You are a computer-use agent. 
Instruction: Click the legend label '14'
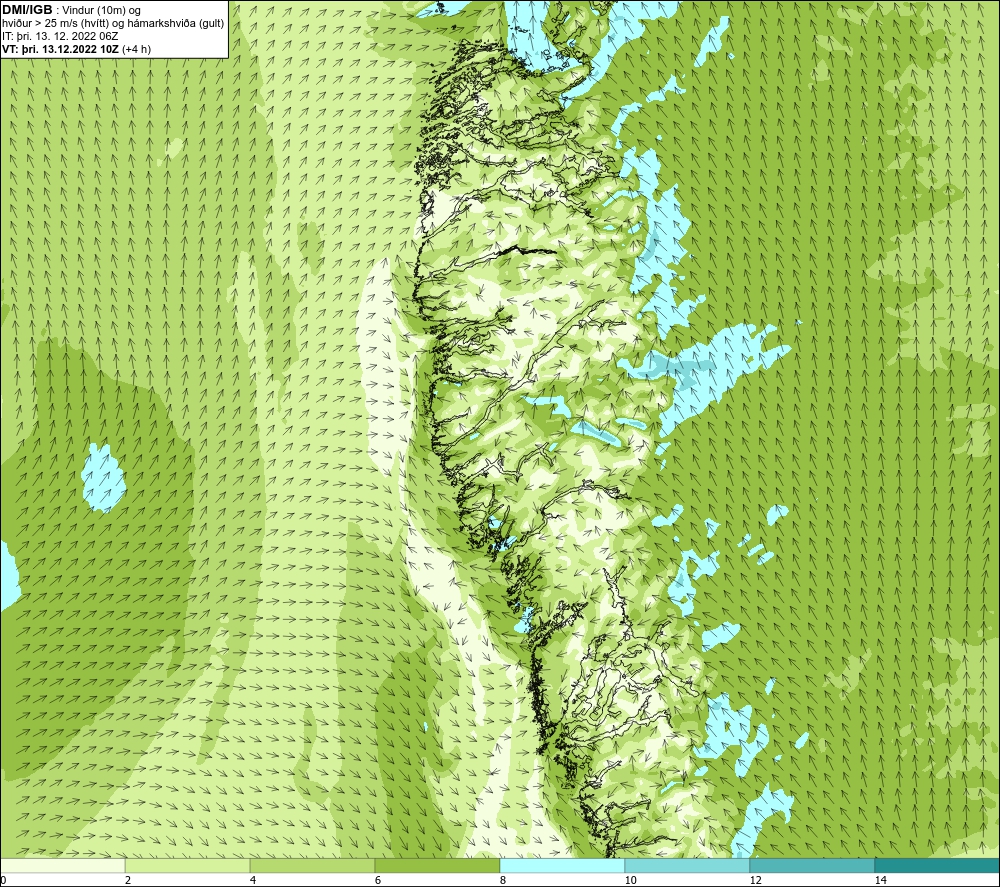pos(880,880)
